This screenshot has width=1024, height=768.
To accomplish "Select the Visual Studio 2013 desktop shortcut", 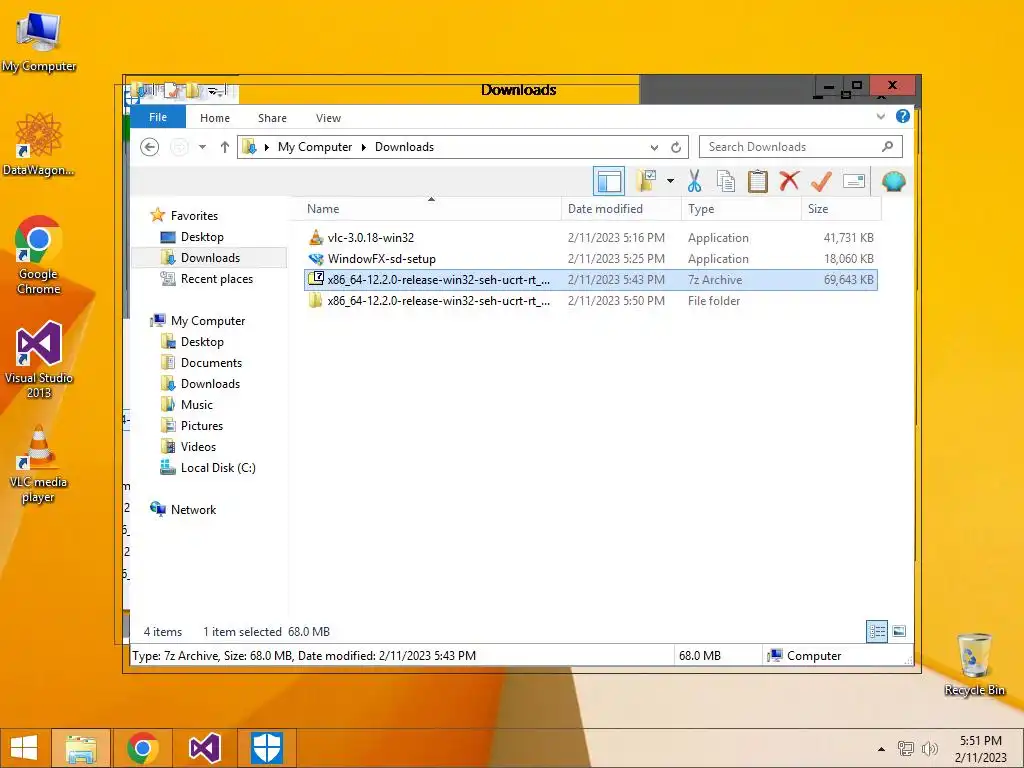I will click(39, 360).
